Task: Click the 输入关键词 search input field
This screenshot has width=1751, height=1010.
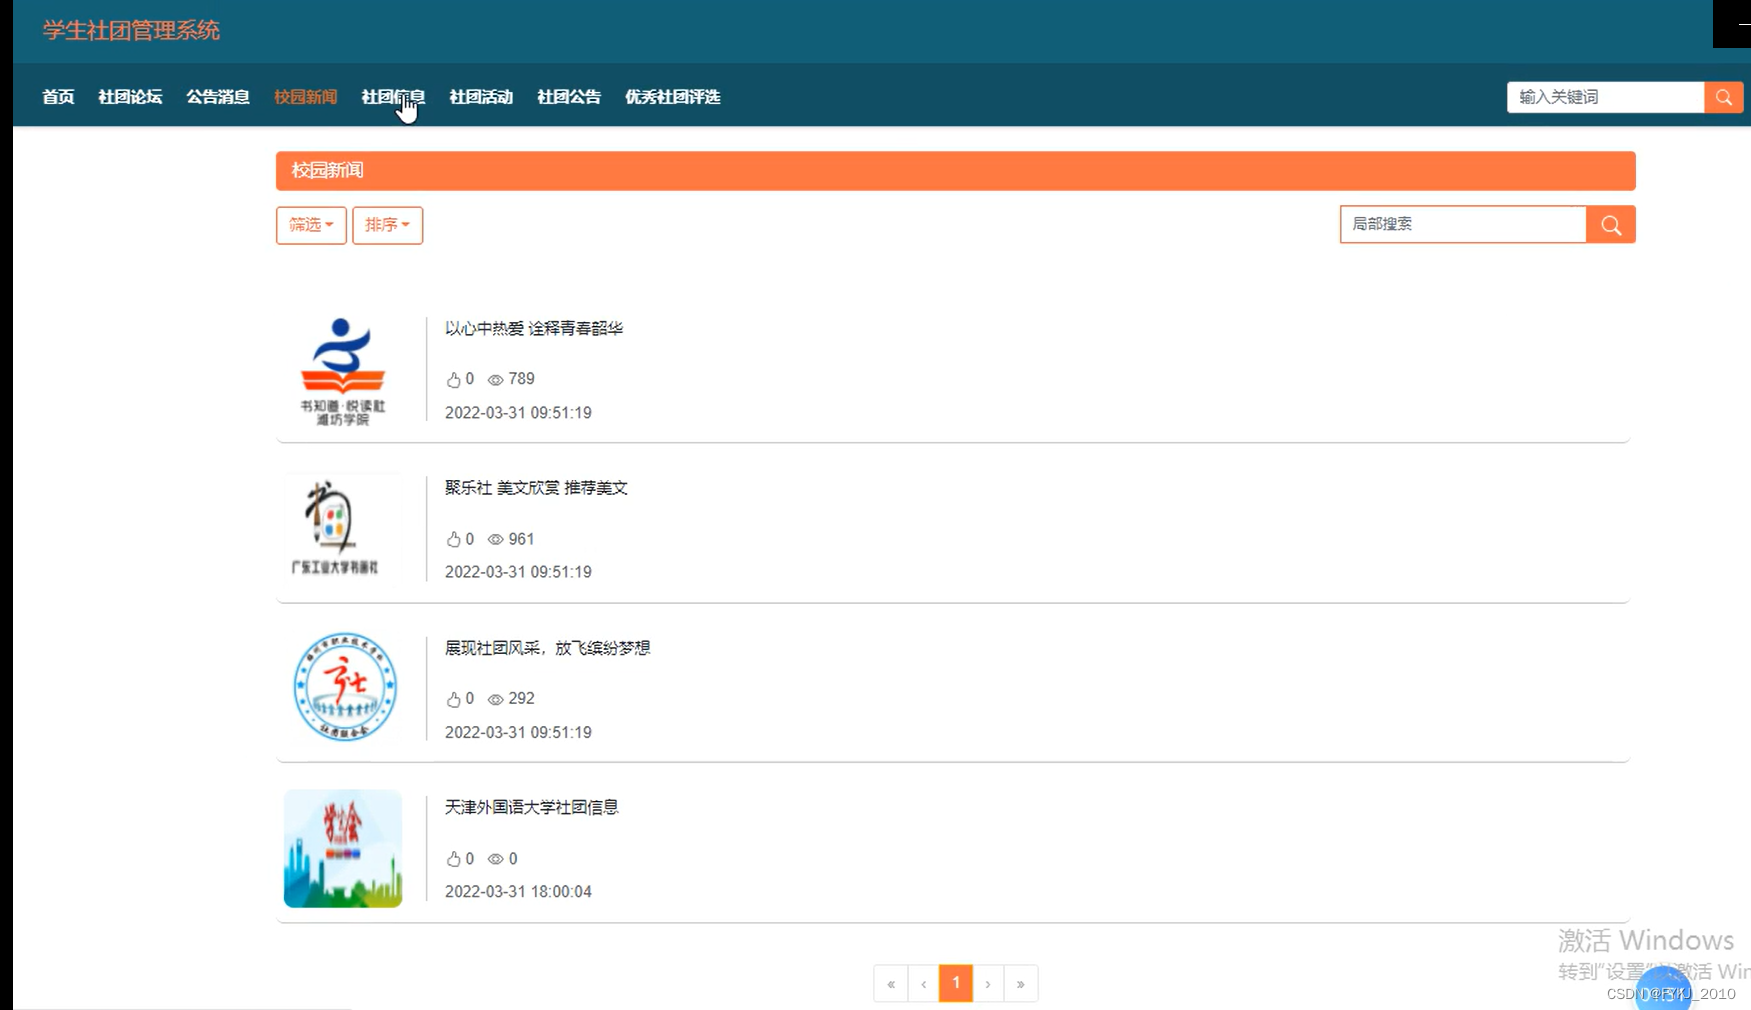Action: coord(1600,97)
